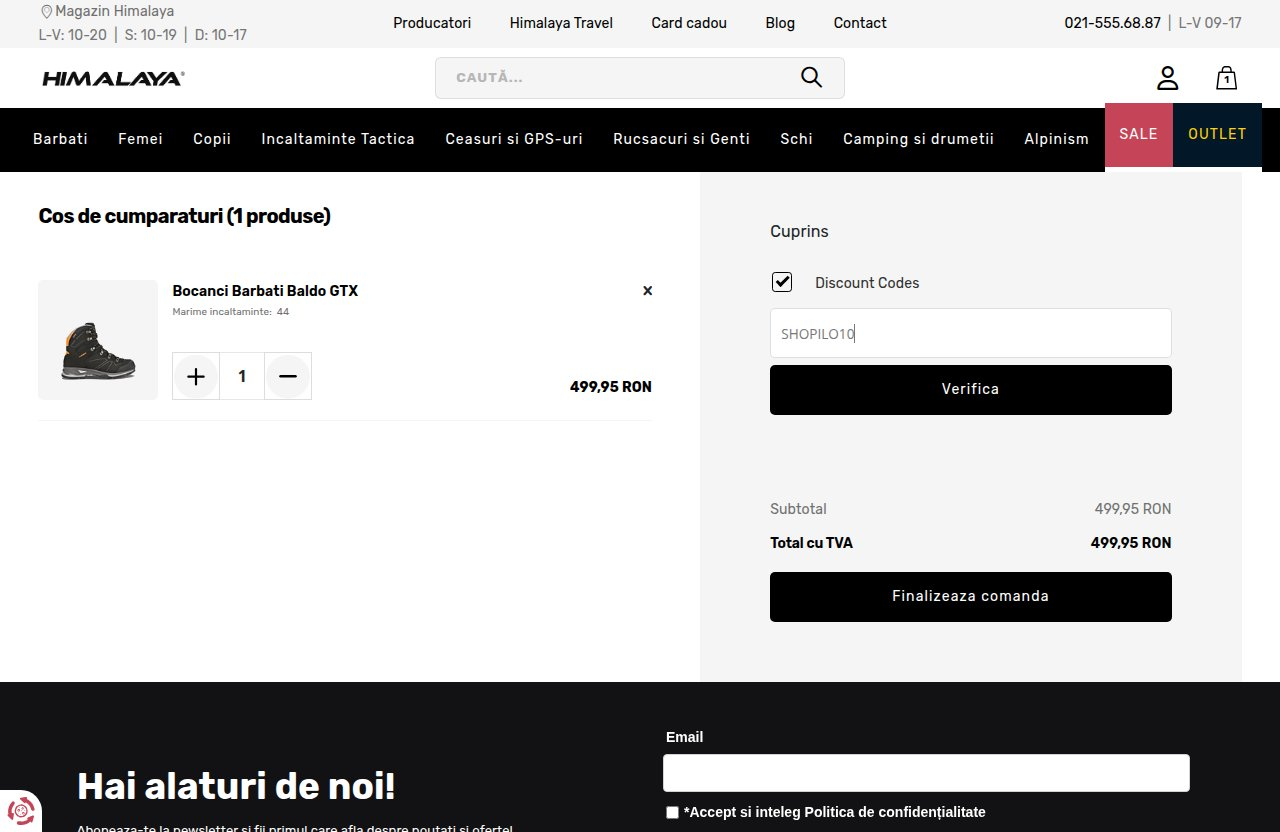
Task: Open Bocanci Barbati Baldo GTX product title
Action: (265, 291)
